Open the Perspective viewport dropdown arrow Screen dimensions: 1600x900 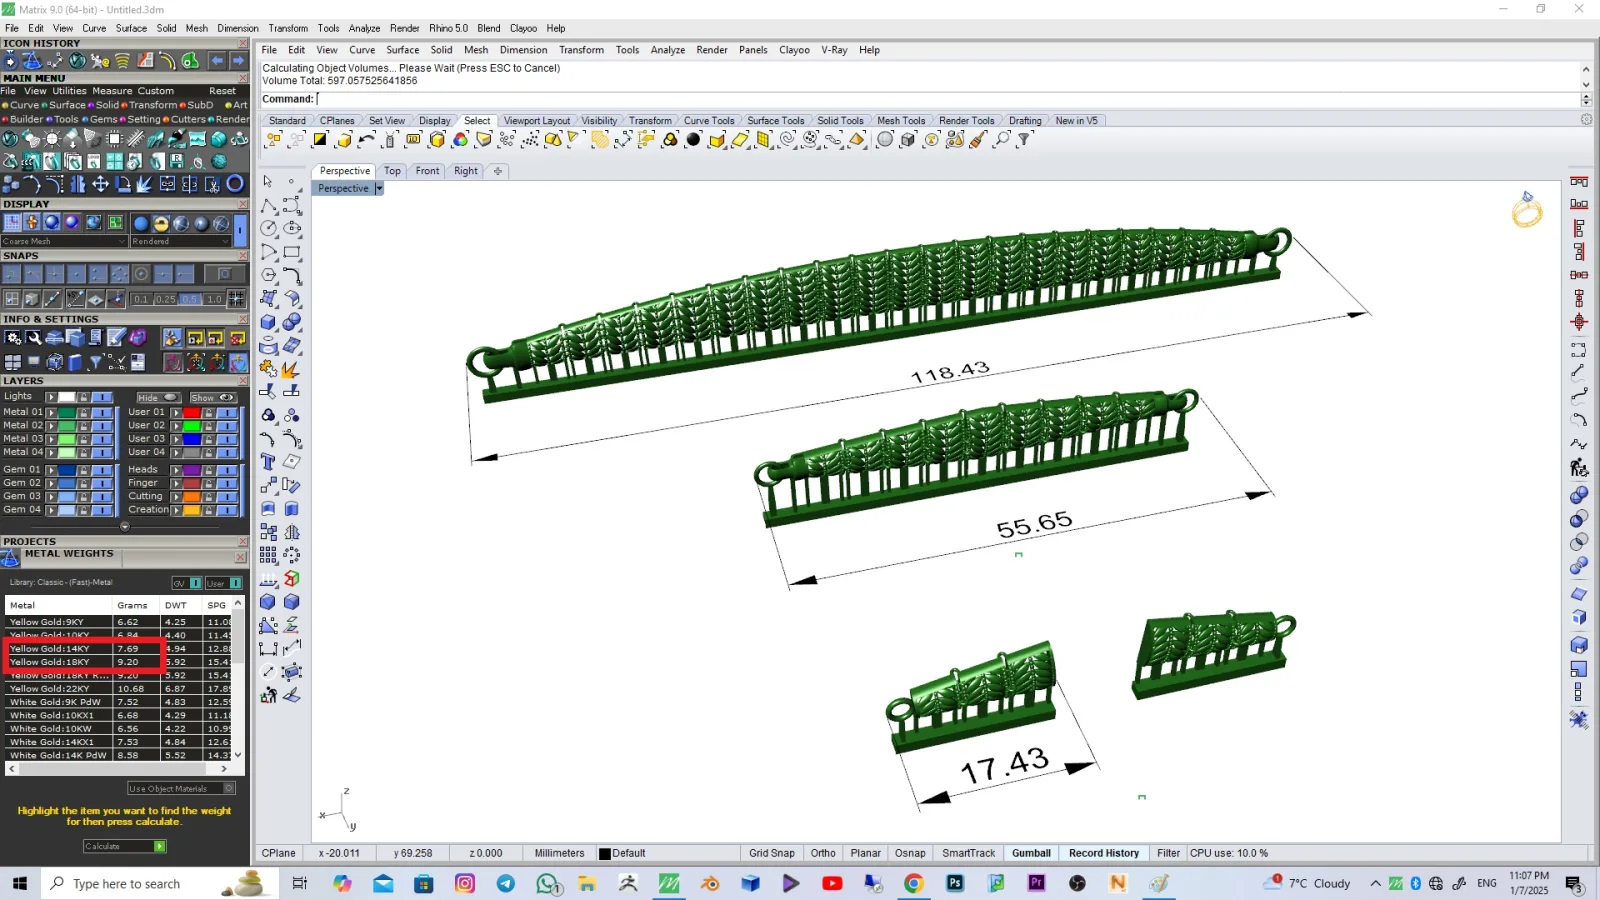(x=378, y=188)
